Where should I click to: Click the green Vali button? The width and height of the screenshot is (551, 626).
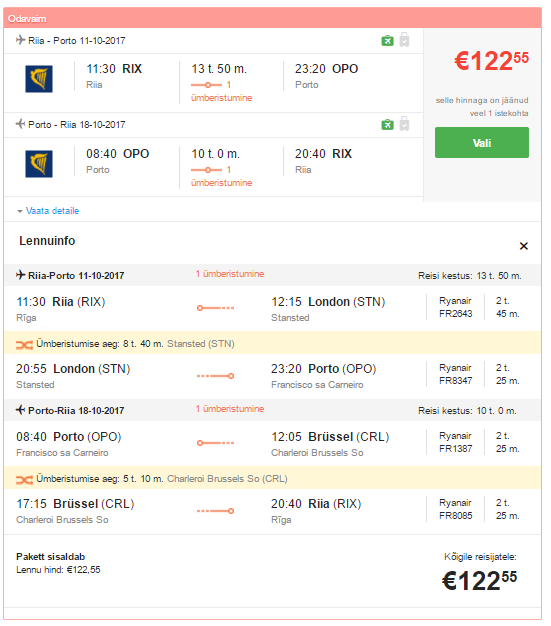pos(482,143)
